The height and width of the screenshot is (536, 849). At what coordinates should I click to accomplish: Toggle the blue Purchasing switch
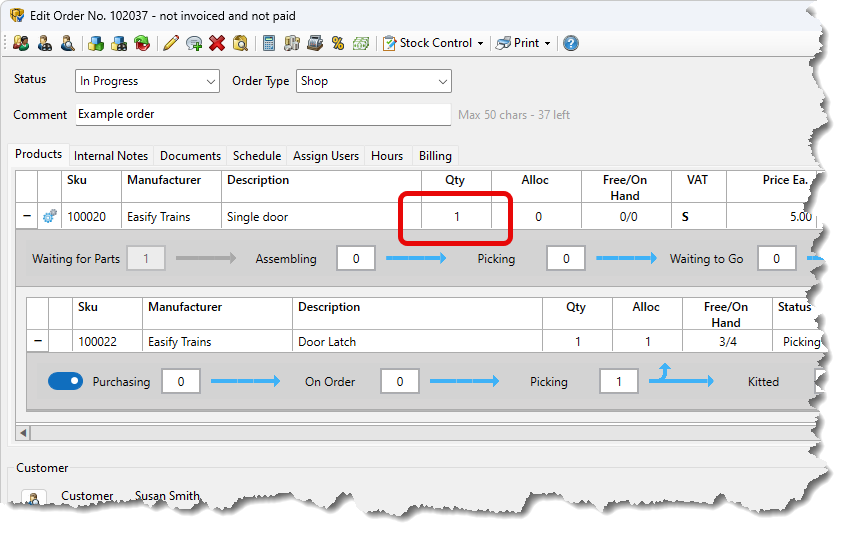[x=66, y=381]
